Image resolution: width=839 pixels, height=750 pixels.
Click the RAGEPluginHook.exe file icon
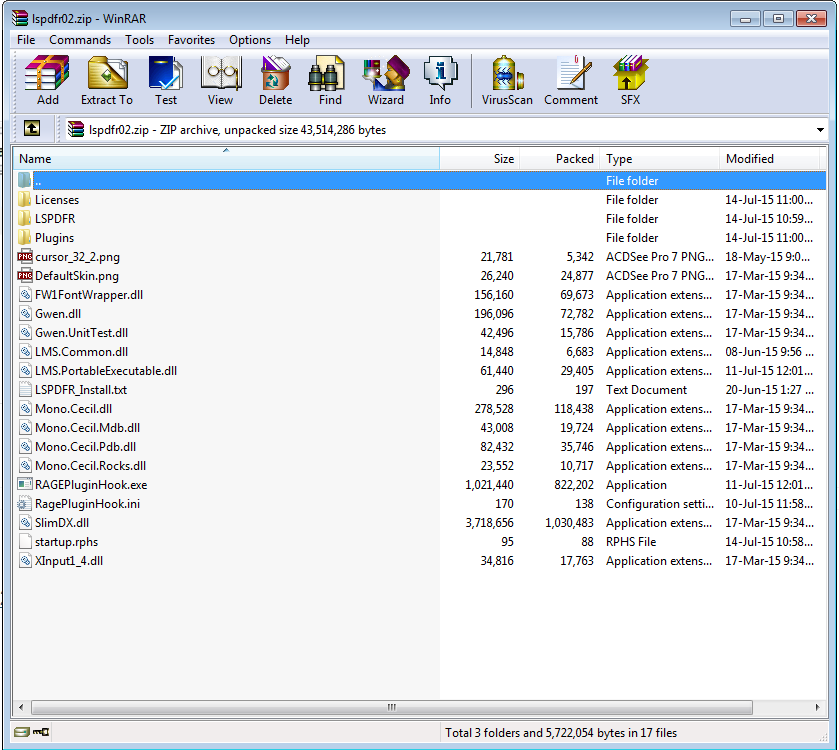[25, 485]
